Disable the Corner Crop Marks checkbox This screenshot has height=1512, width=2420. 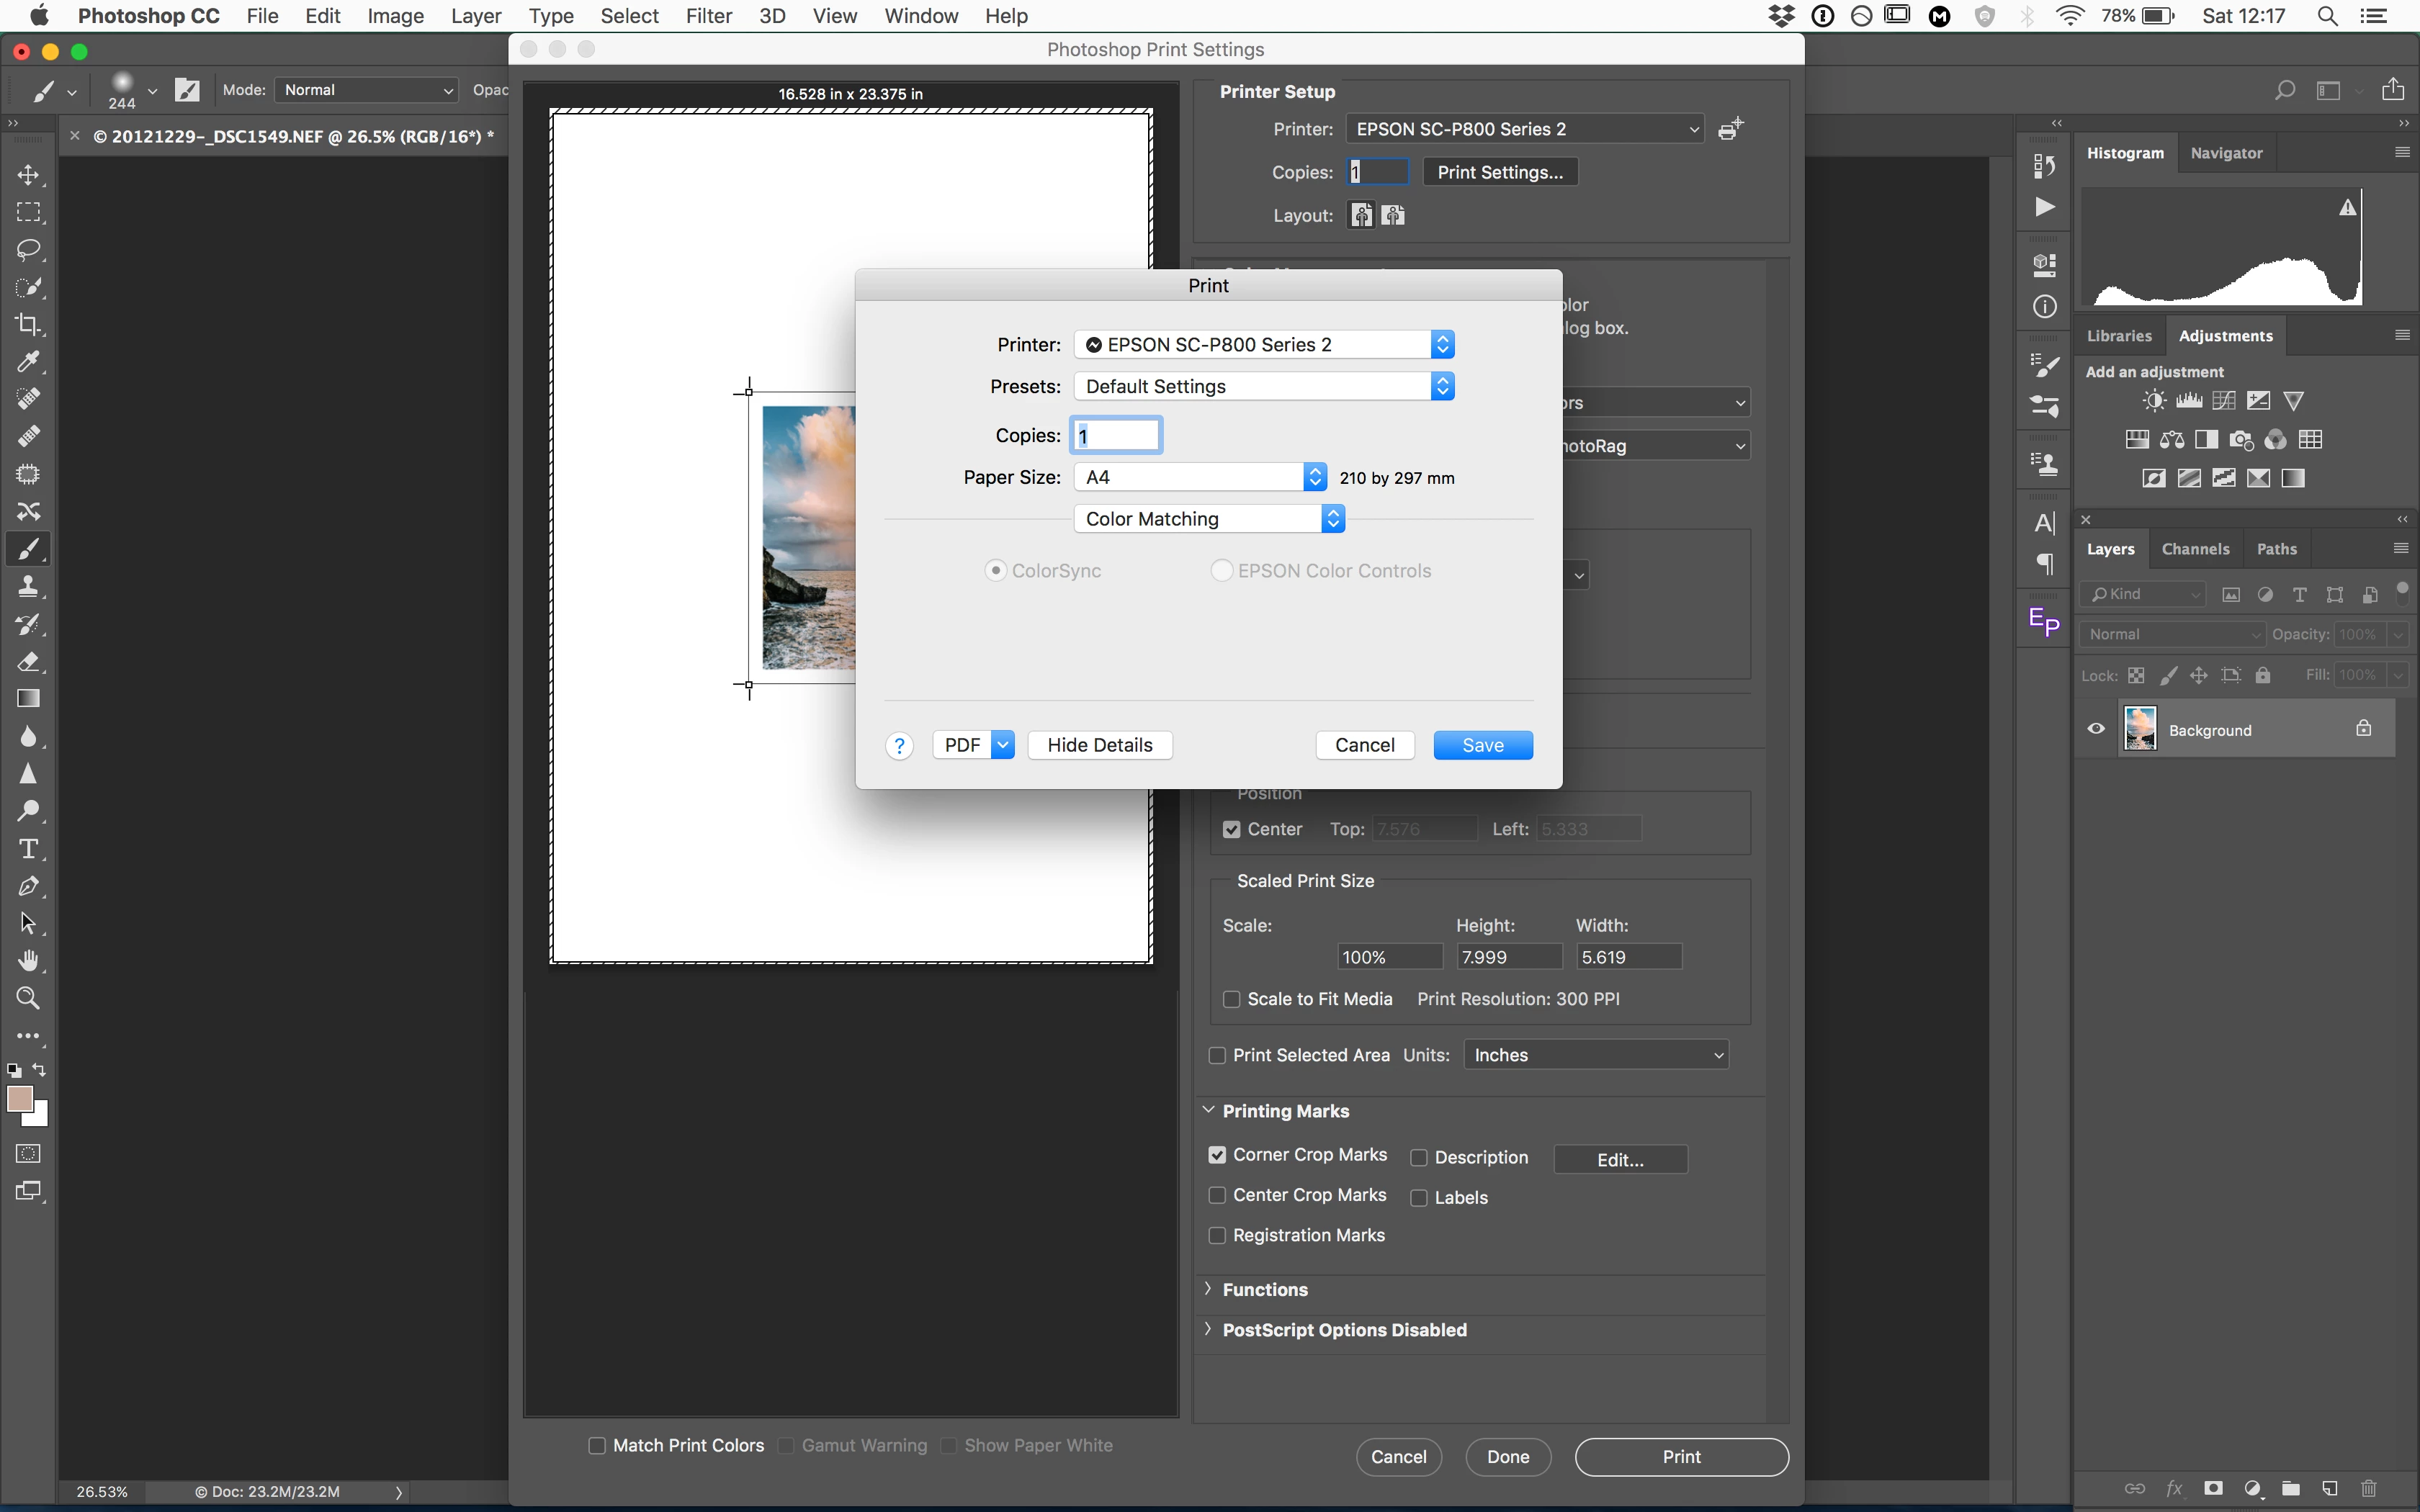click(x=1217, y=1155)
